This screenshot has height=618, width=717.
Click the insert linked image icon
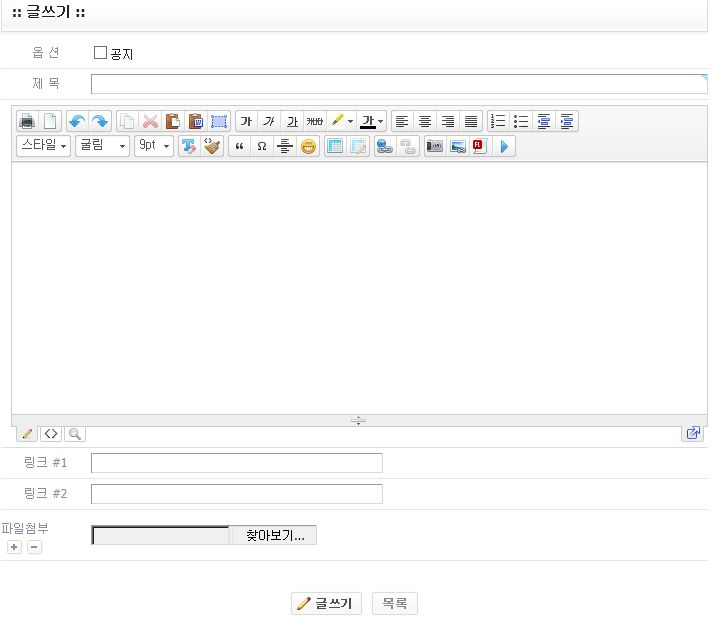[x=458, y=146]
